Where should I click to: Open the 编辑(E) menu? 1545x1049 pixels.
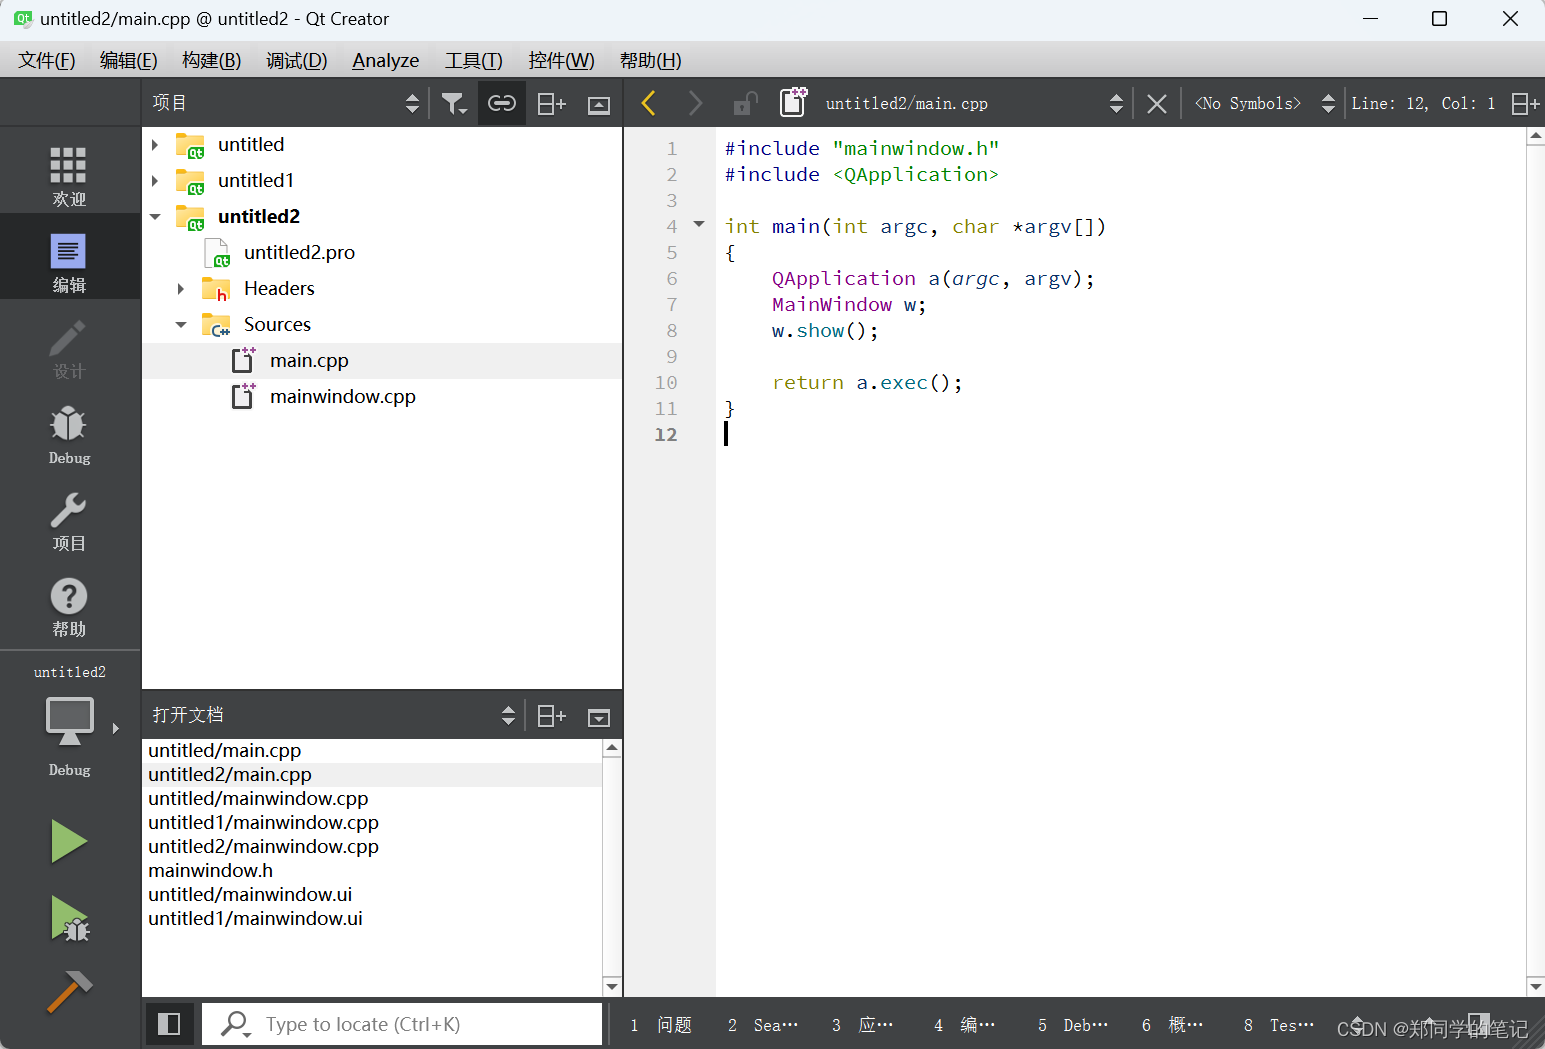tap(129, 60)
